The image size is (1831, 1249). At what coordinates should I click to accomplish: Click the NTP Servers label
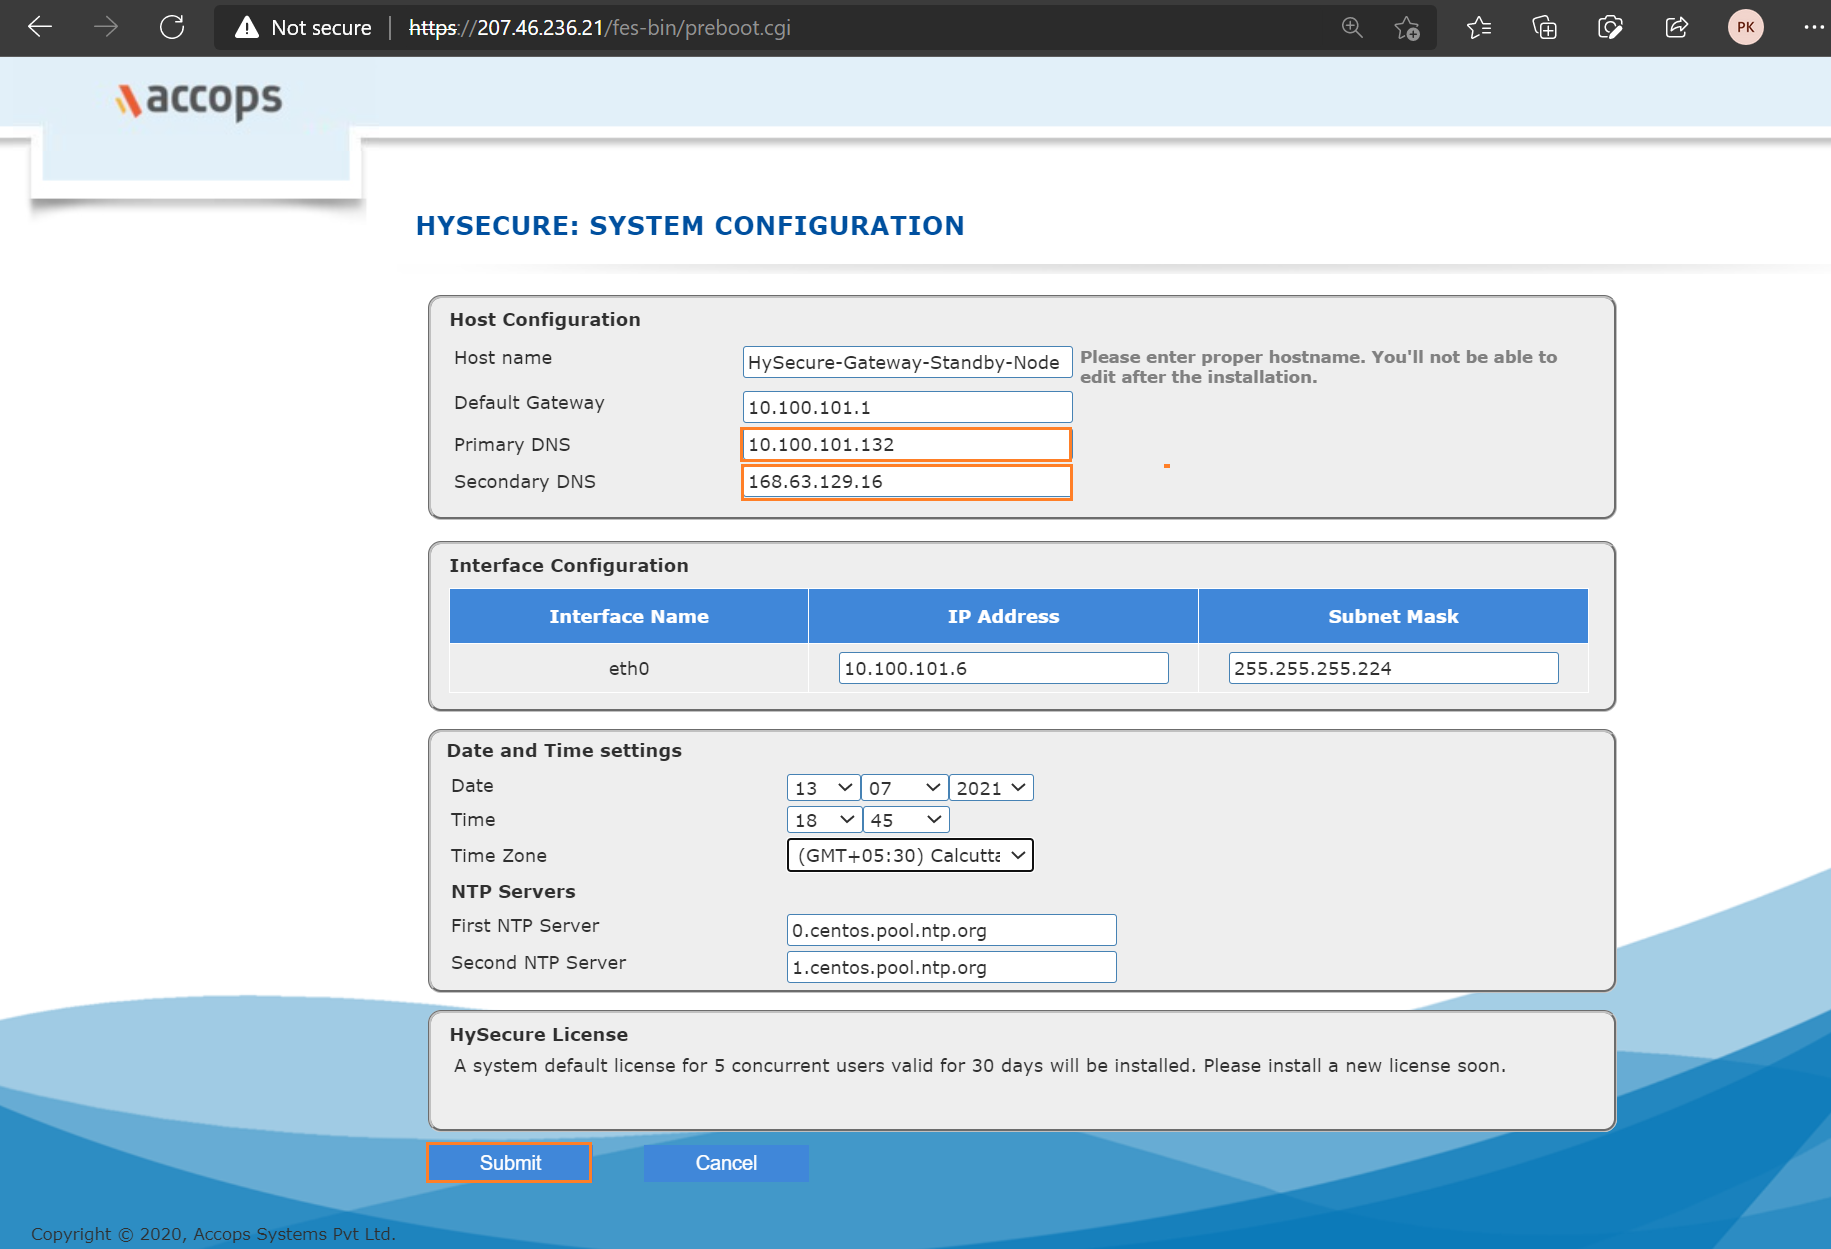click(x=513, y=892)
